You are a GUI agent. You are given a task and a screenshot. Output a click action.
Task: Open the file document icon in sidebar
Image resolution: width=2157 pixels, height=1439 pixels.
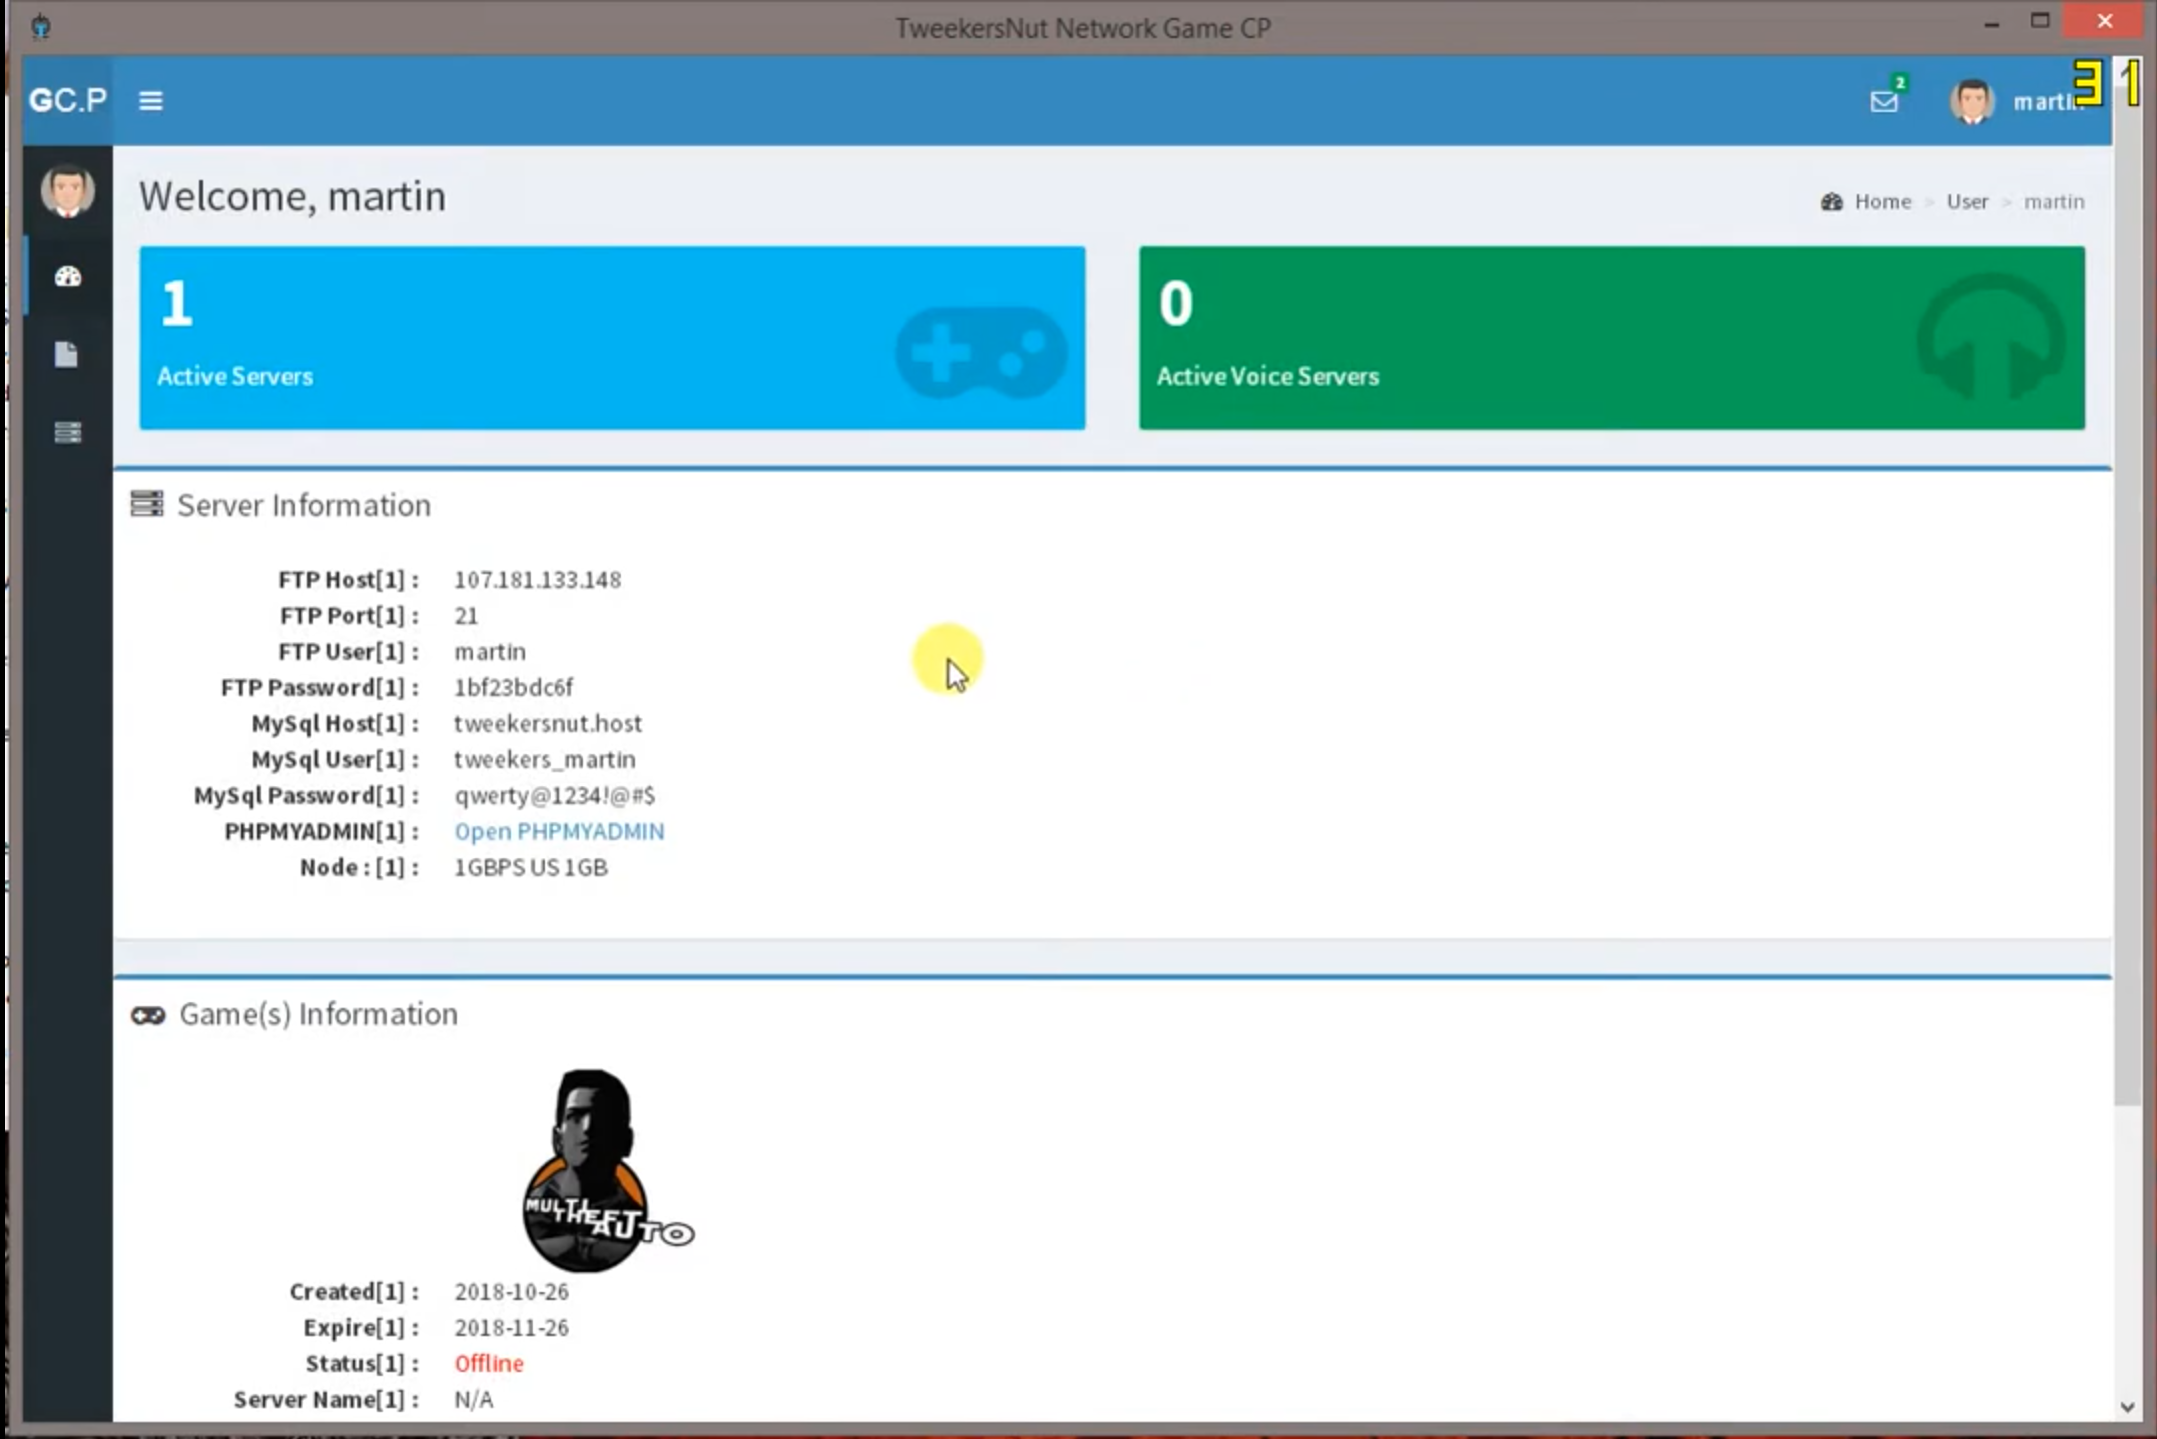click(x=67, y=355)
